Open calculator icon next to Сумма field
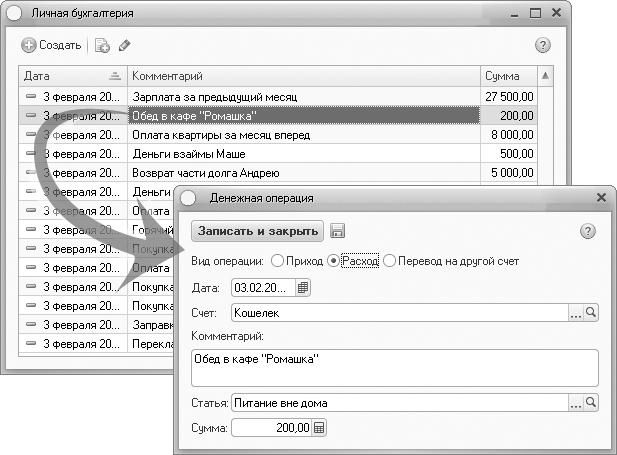Screen dimensions: 617x455 [x=319, y=428]
